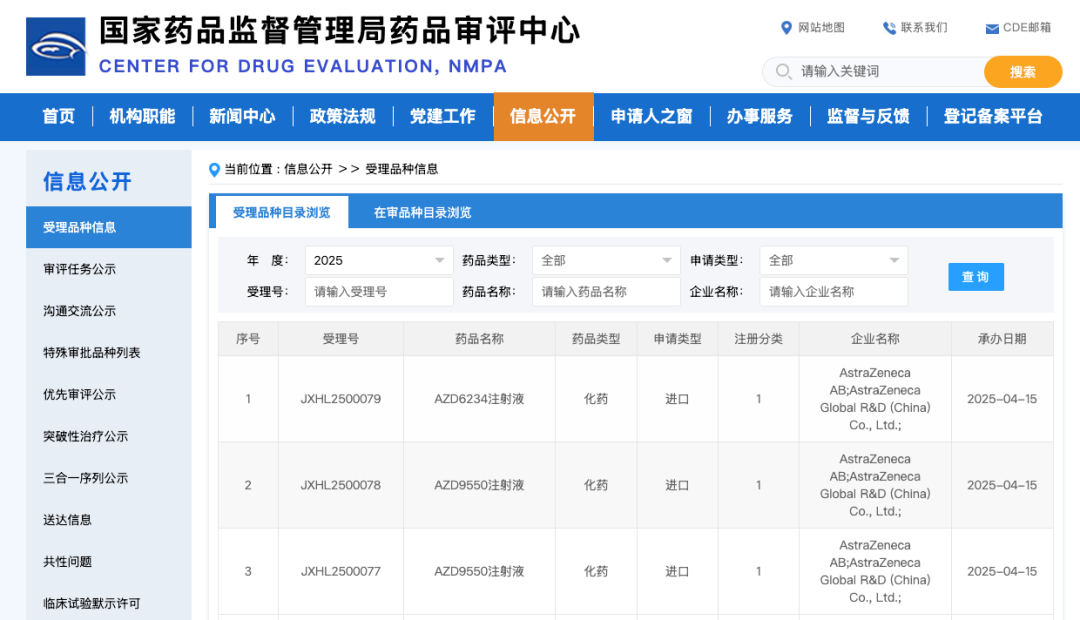Open the 申请人之窗 menu item
Image resolution: width=1080 pixels, height=620 pixels.
pos(651,116)
